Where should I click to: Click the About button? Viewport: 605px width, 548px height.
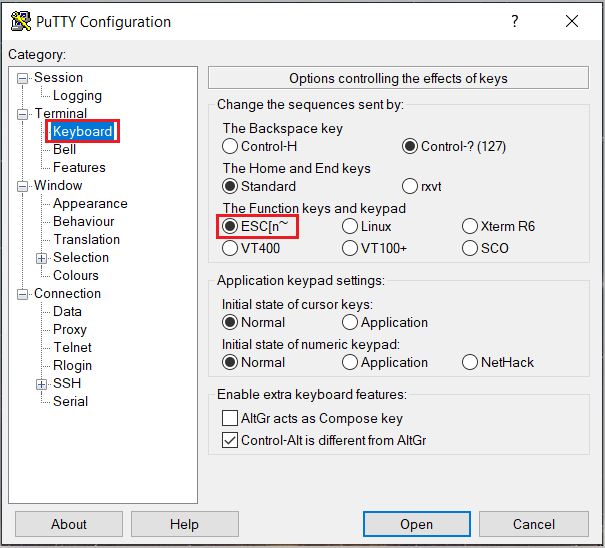pos(68,524)
